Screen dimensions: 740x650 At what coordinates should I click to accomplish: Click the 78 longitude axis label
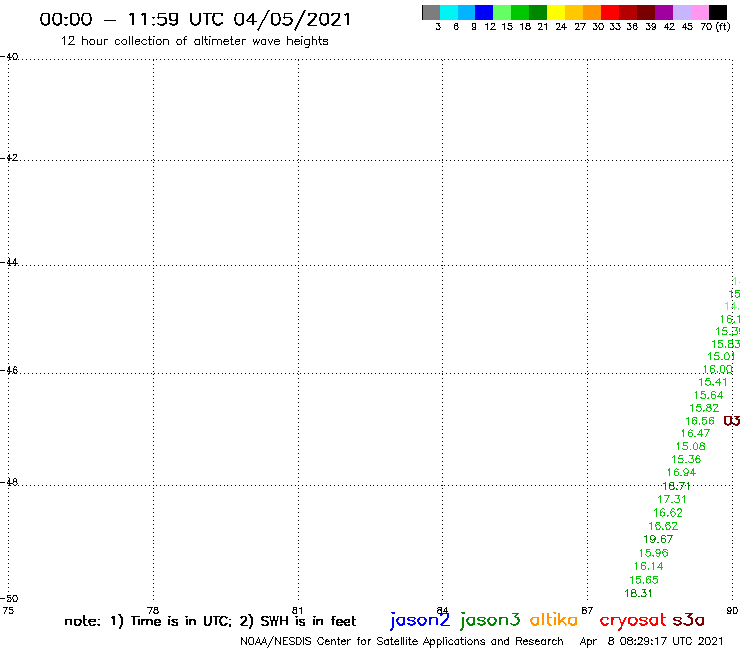click(x=152, y=610)
